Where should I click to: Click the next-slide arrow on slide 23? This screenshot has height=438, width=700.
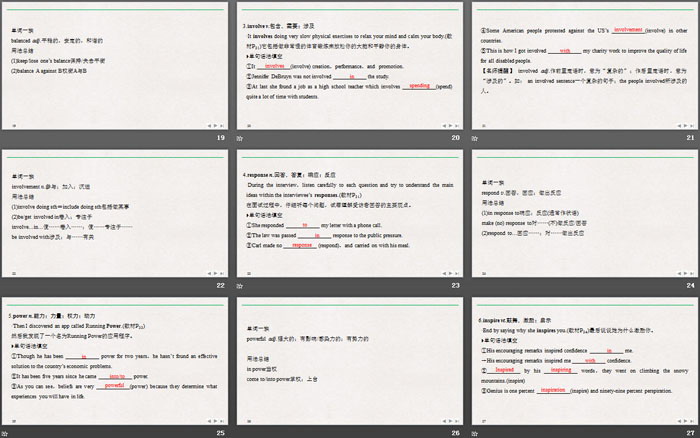point(450,273)
